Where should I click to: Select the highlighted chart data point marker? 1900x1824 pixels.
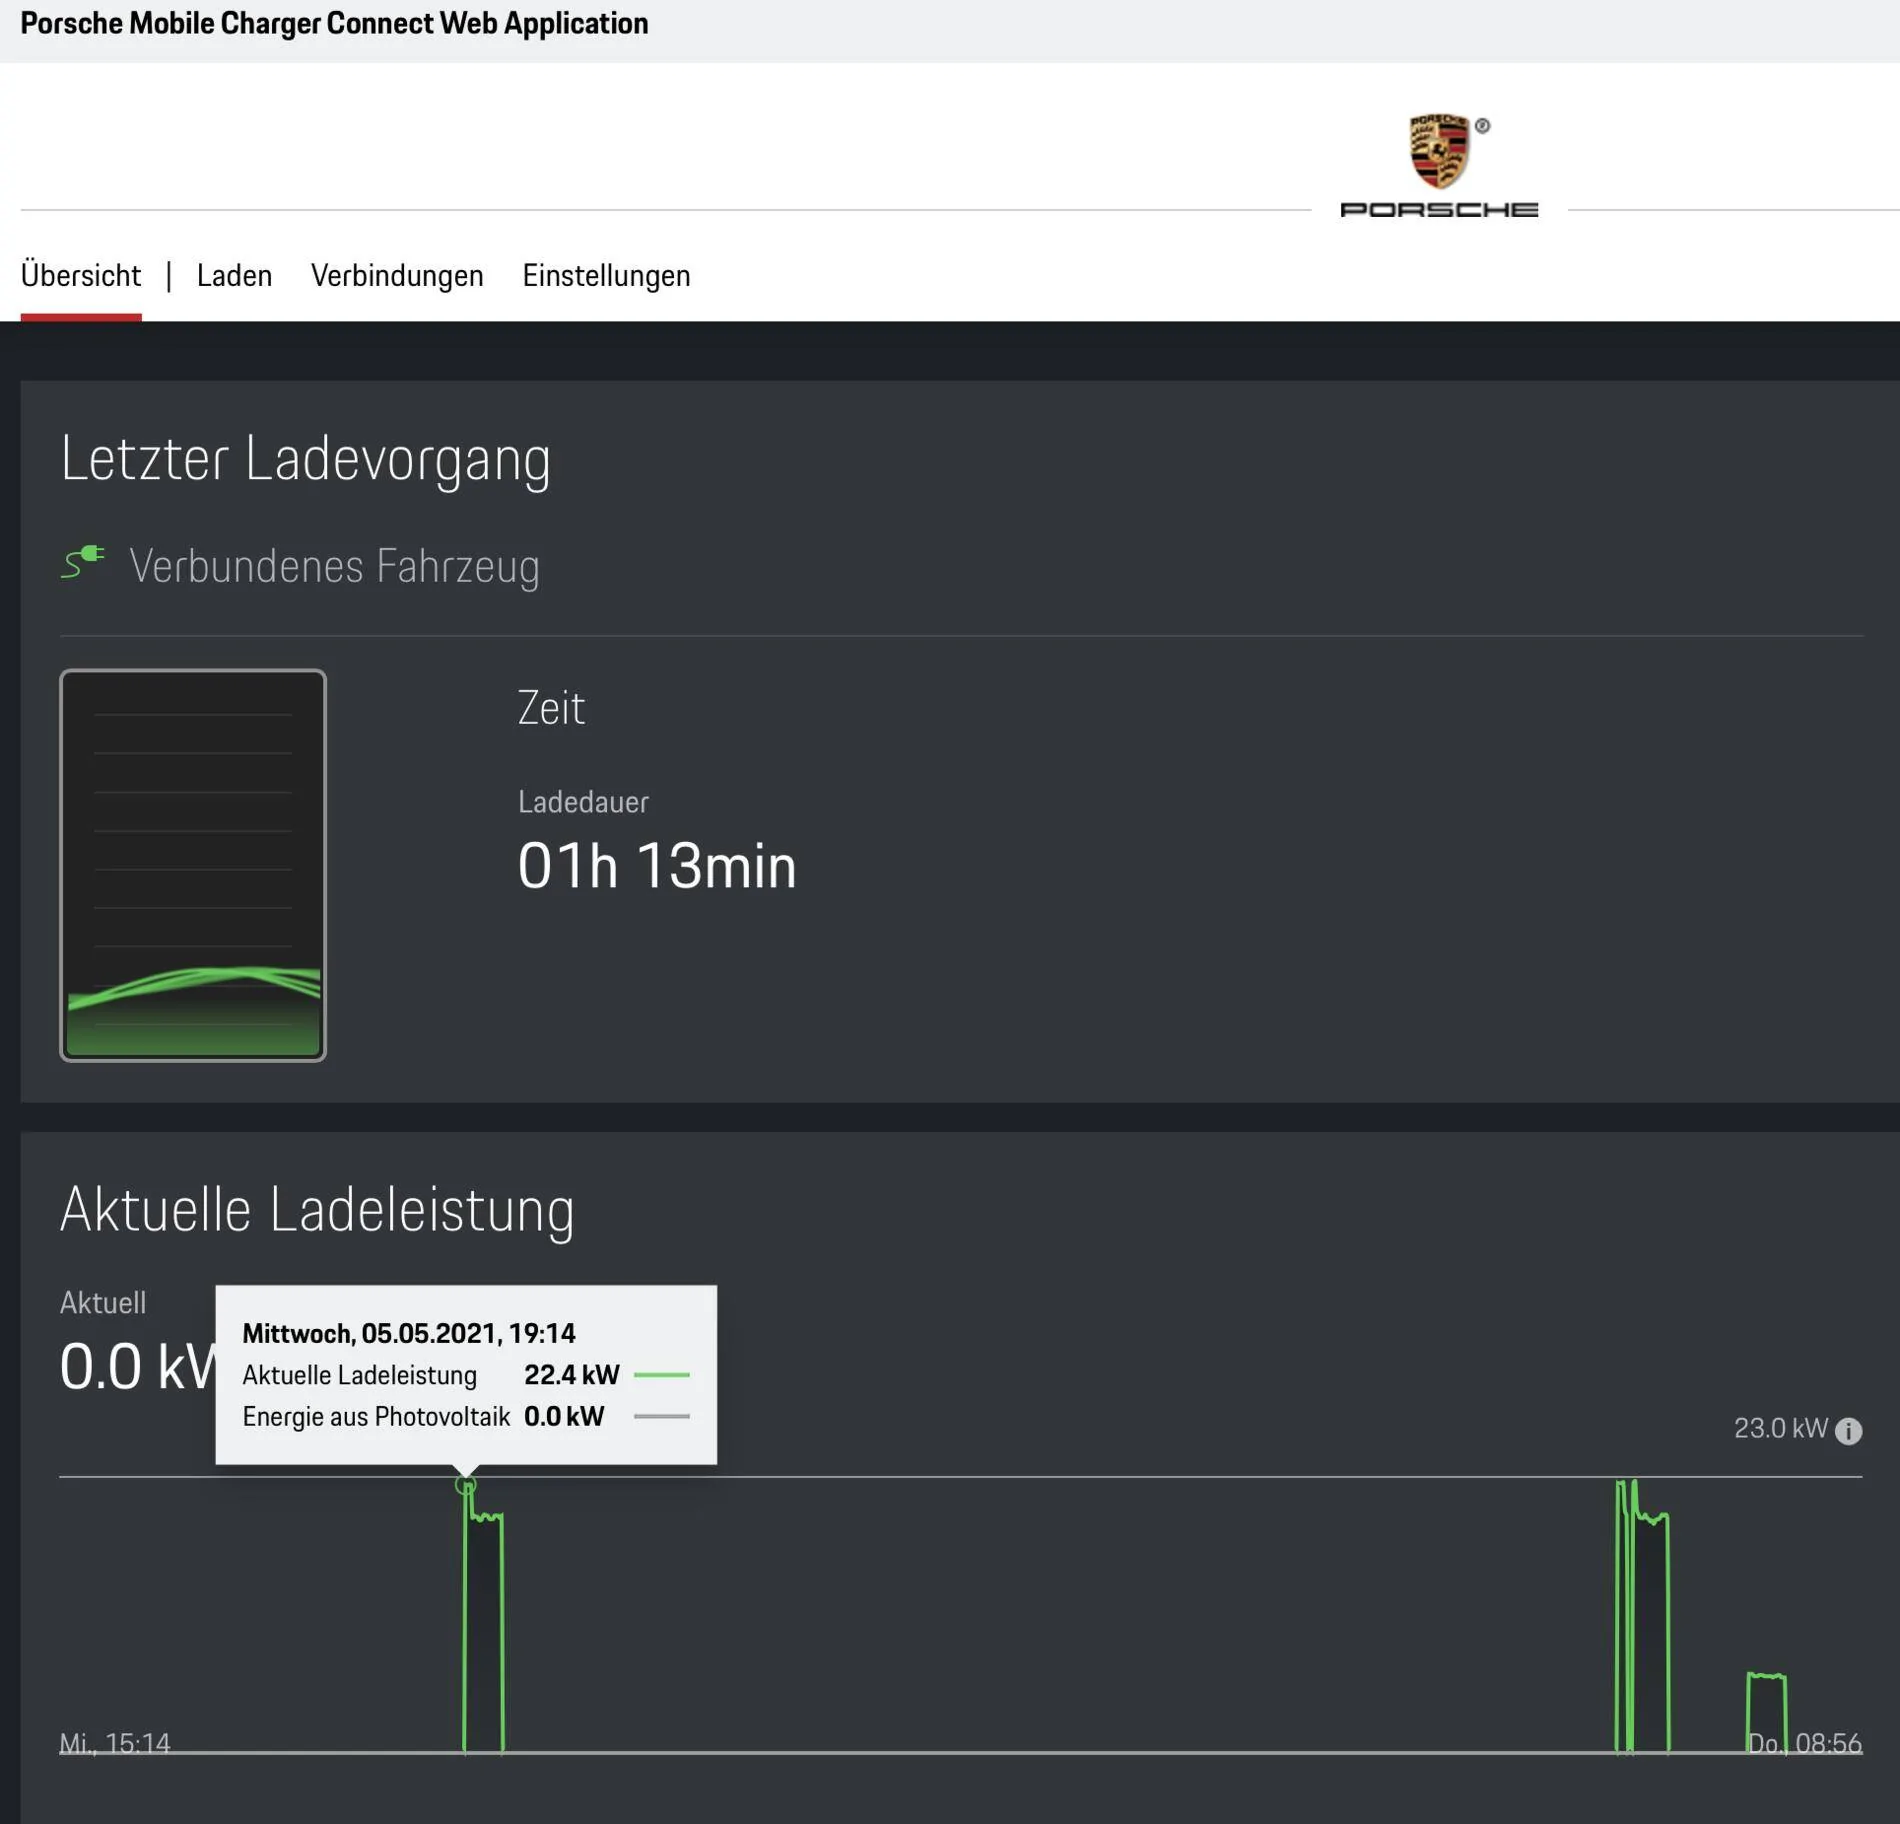(x=465, y=1485)
